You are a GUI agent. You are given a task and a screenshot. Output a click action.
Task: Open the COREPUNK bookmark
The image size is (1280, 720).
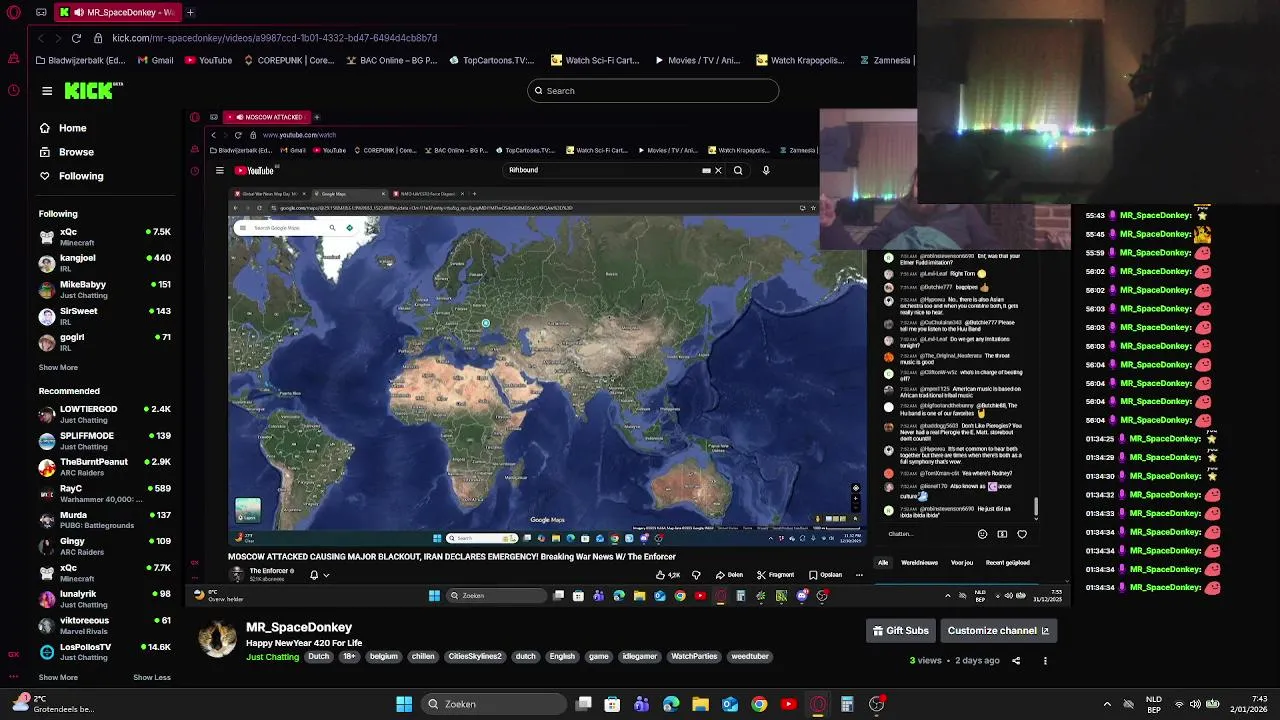(x=289, y=60)
